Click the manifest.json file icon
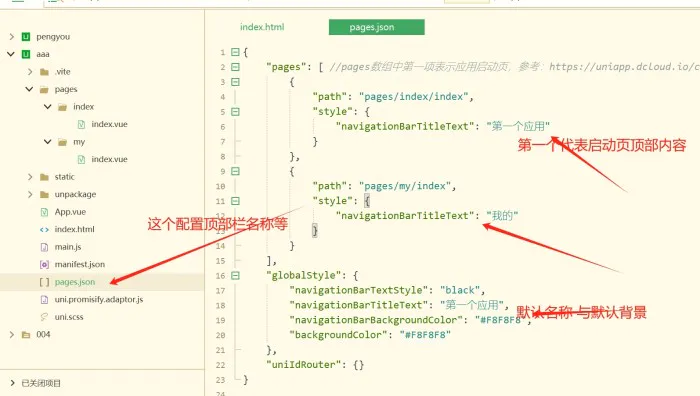 (x=44, y=264)
